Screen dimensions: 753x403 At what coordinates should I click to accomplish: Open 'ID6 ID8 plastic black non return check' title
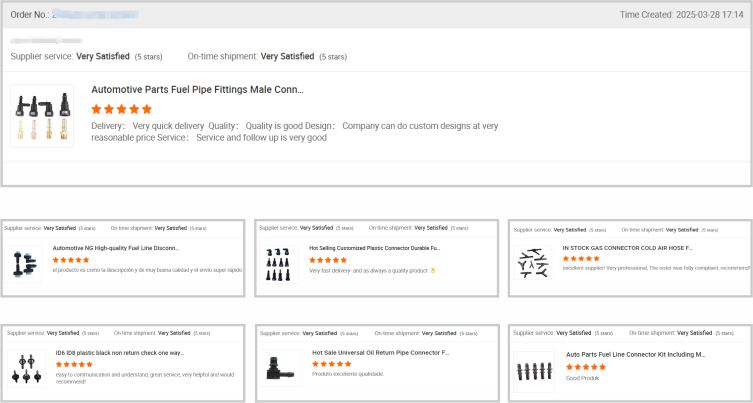coord(120,353)
